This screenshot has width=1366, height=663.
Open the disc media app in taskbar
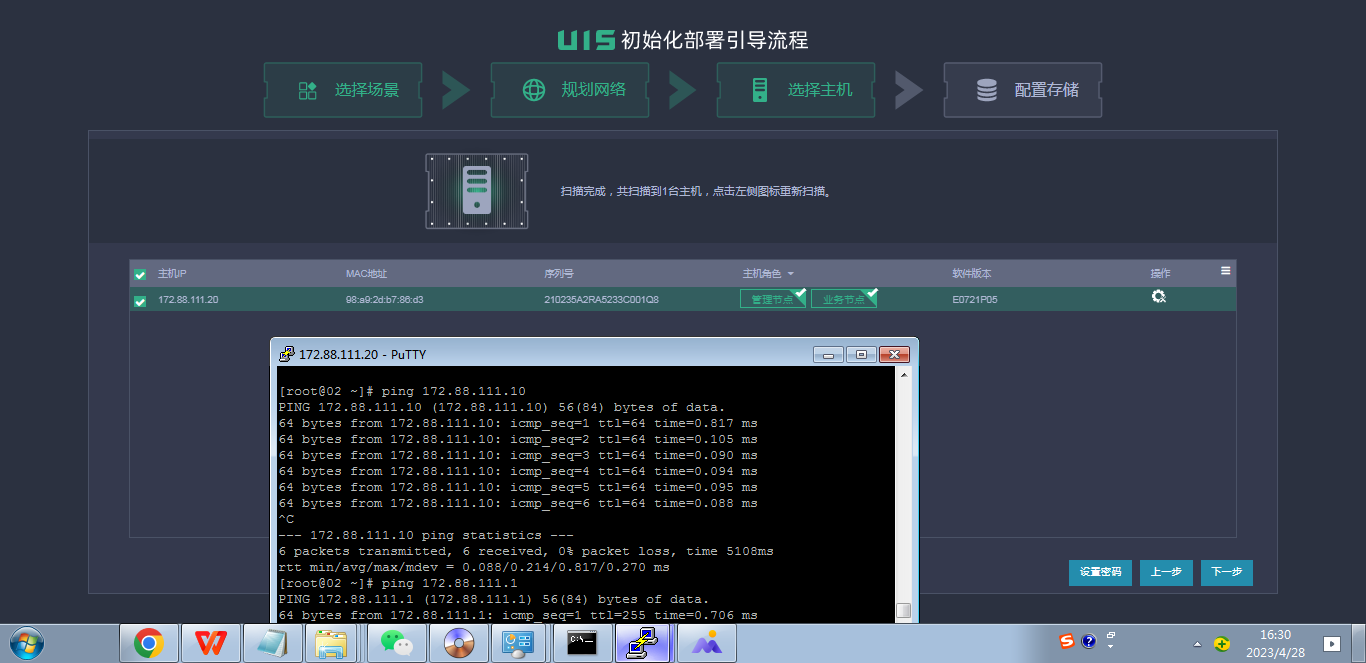459,643
